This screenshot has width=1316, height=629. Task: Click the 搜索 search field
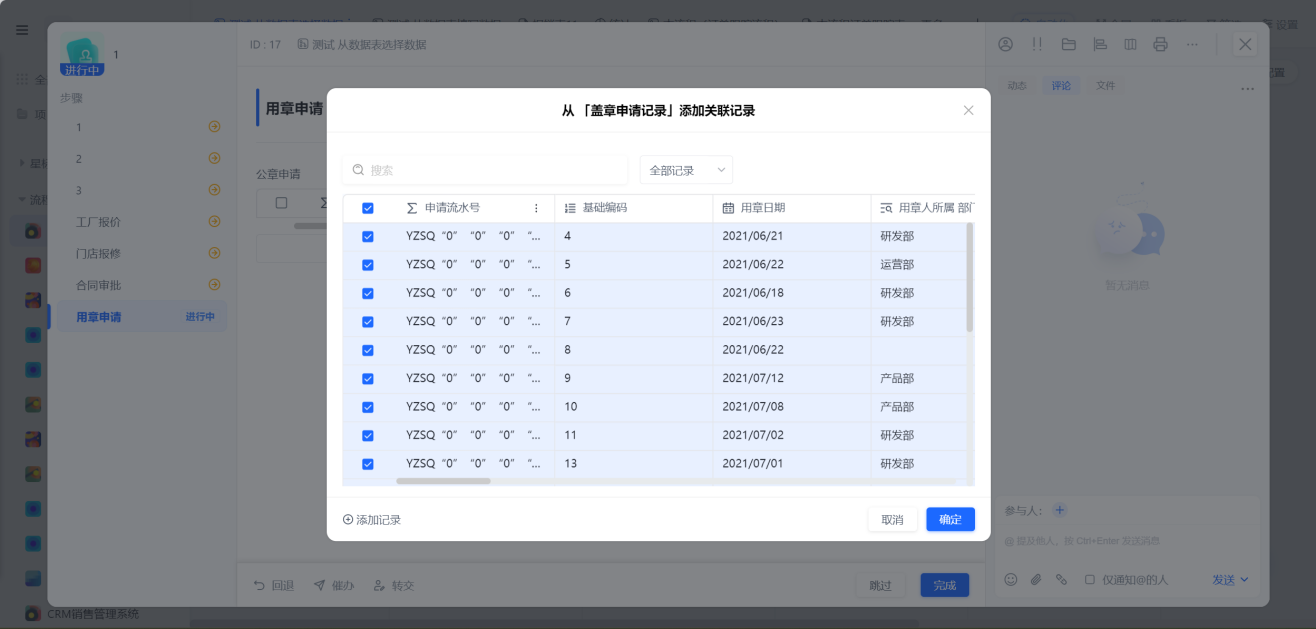[485, 170]
